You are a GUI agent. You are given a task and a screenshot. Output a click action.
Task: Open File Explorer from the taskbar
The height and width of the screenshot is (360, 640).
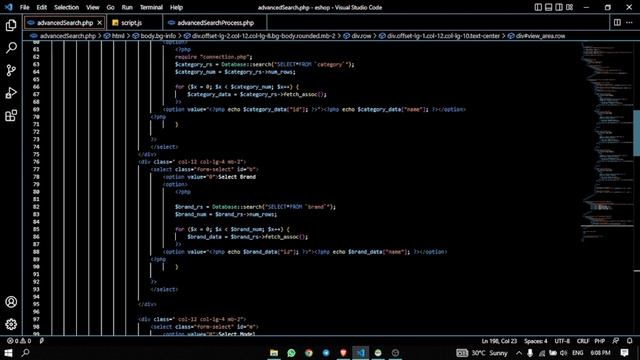coord(274,353)
